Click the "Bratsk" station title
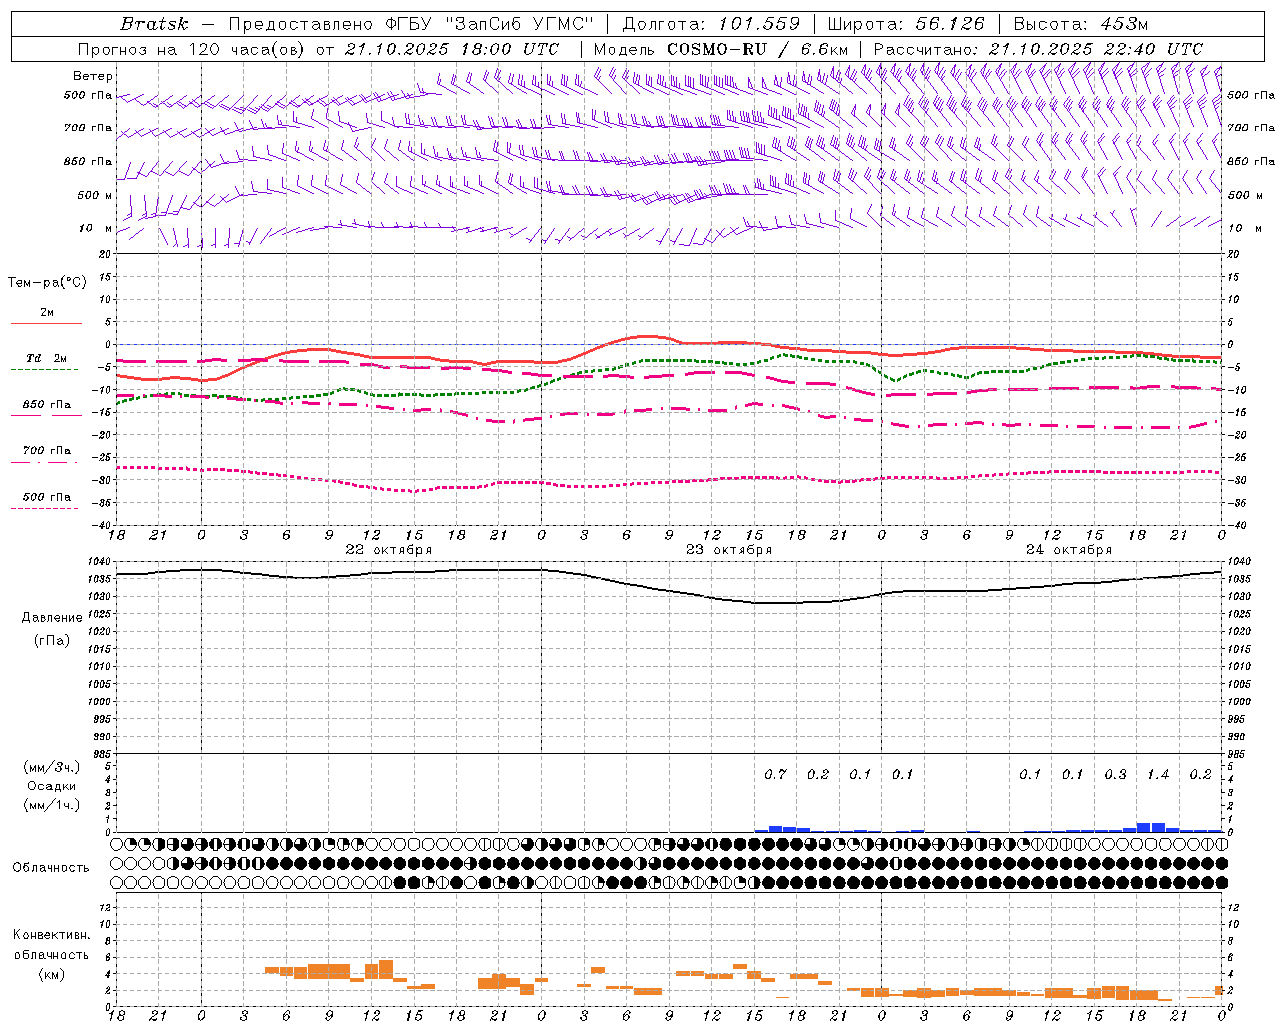1280x1024 pixels. click(x=154, y=24)
